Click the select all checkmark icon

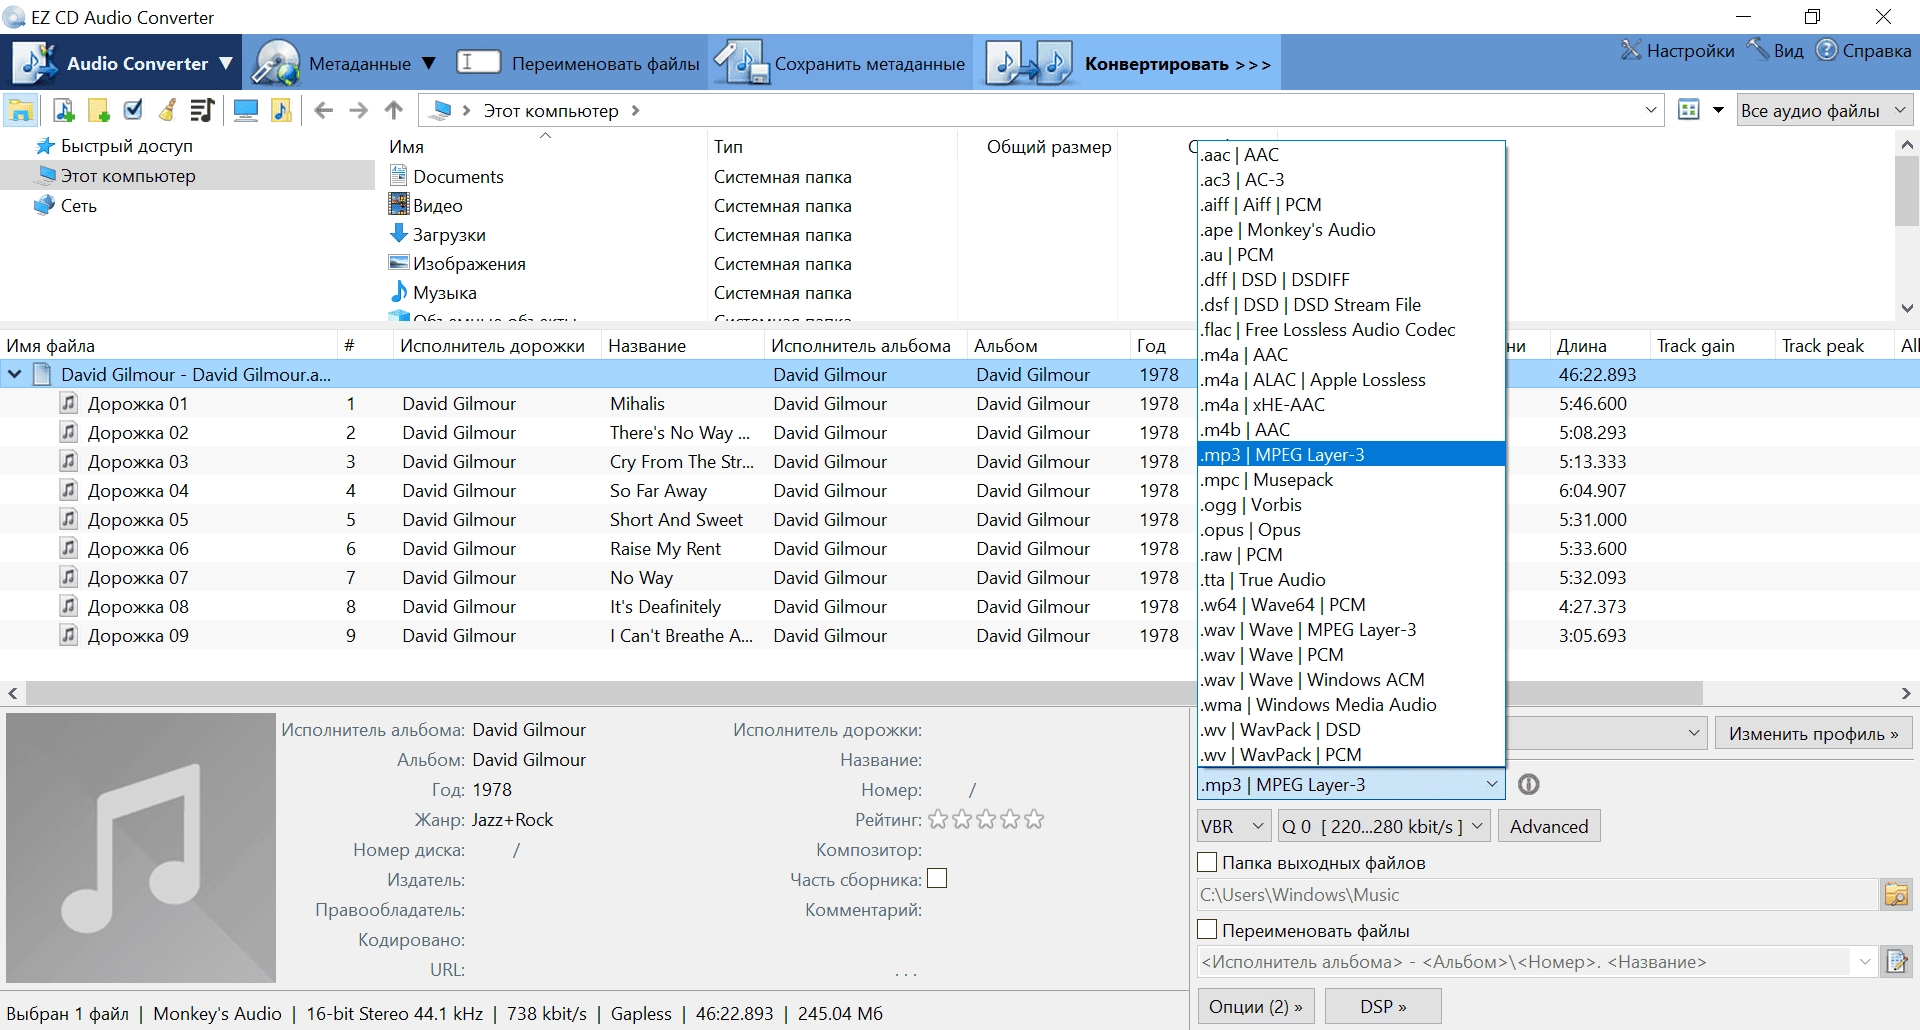[x=133, y=110]
